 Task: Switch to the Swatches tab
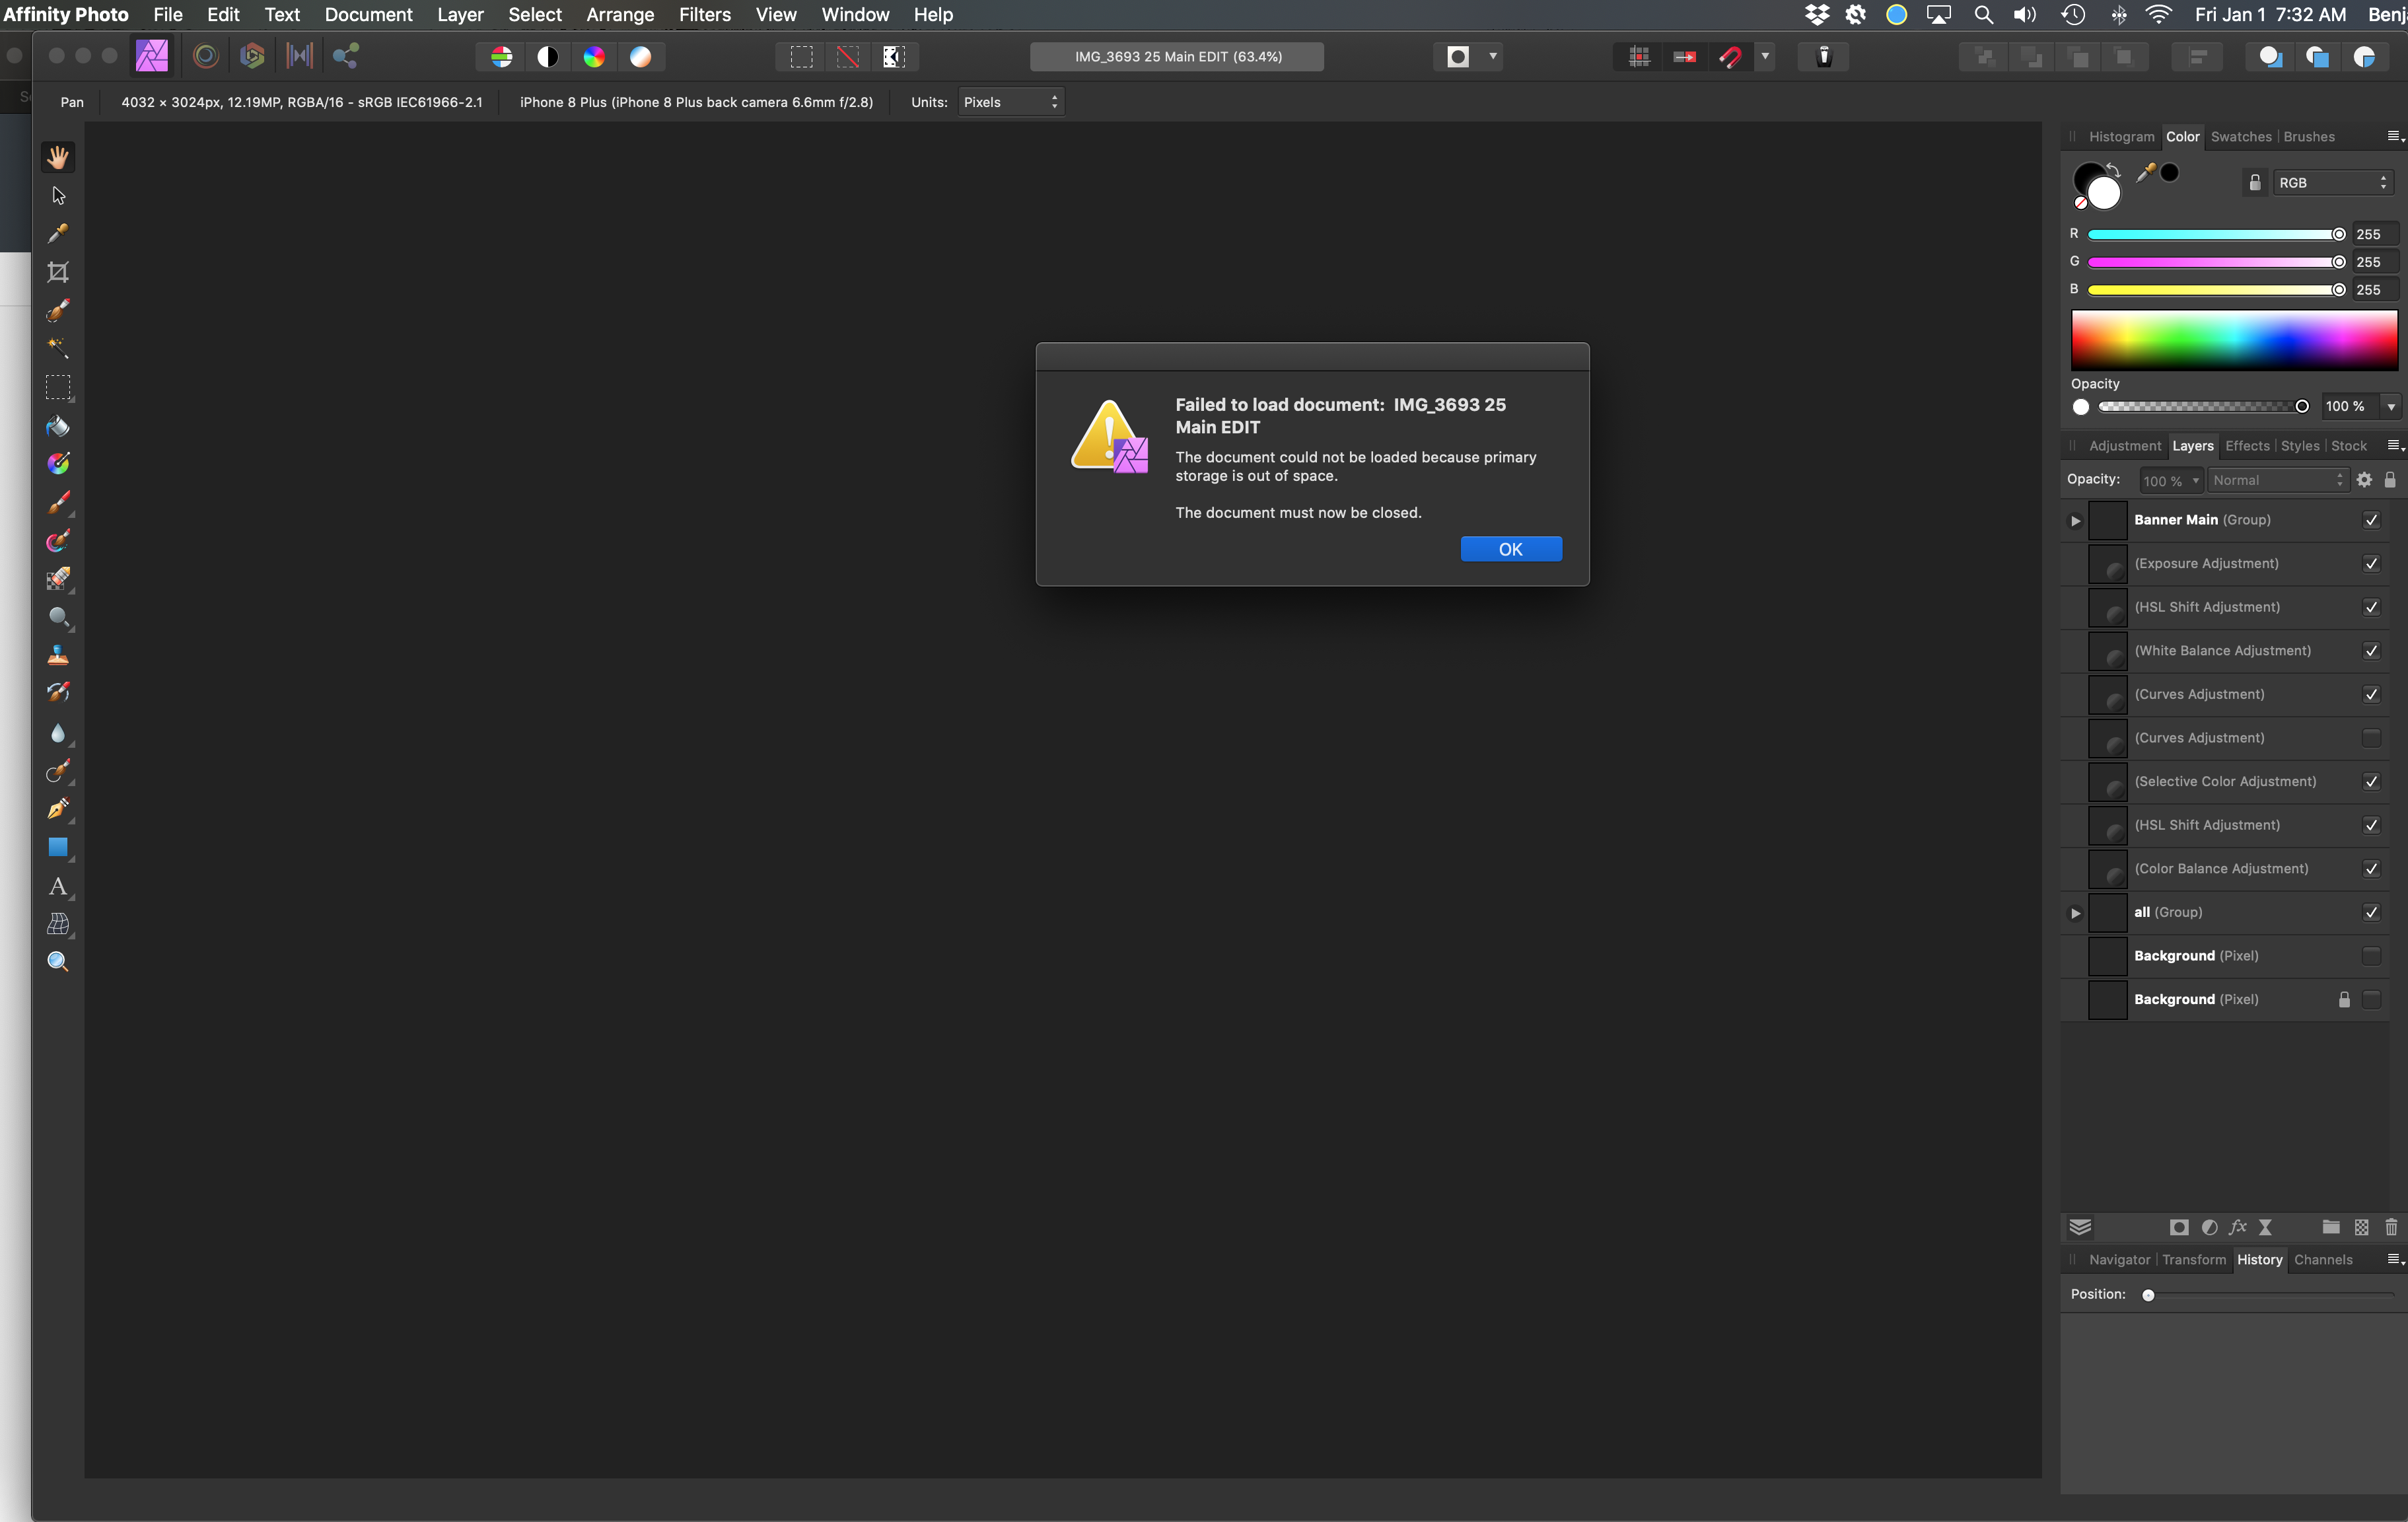pyautogui.click(x=2241, y=137)
